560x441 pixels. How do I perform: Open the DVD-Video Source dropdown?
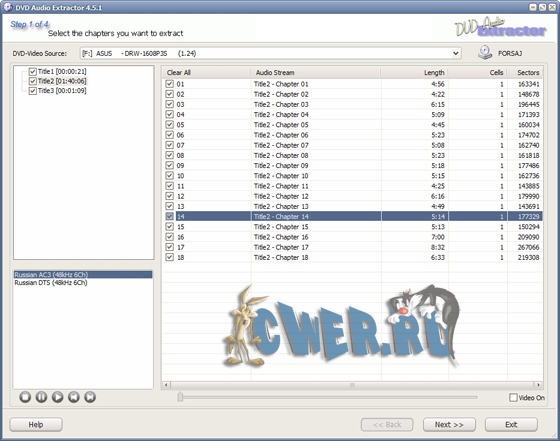pyautogui.click(x=455, y=54)
